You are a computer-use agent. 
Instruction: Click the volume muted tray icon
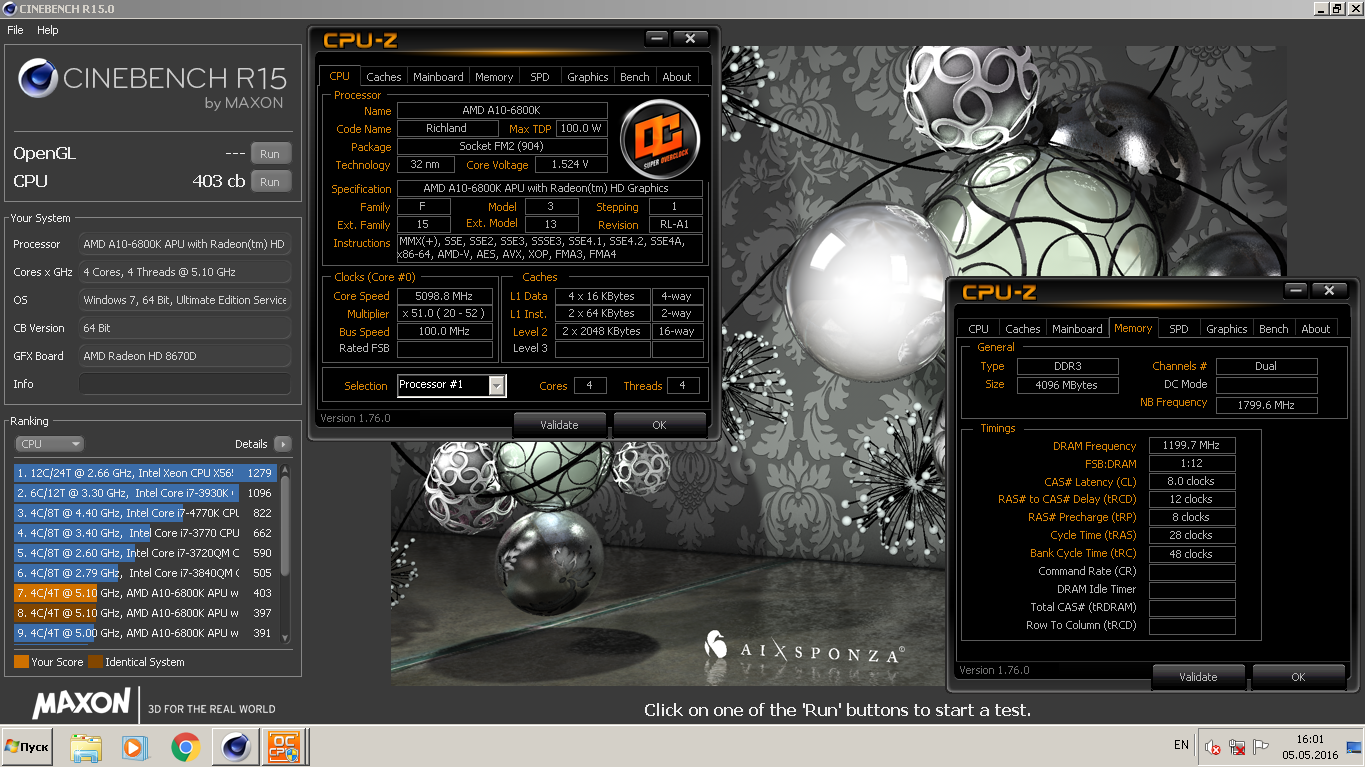(x=1212, y=746)
